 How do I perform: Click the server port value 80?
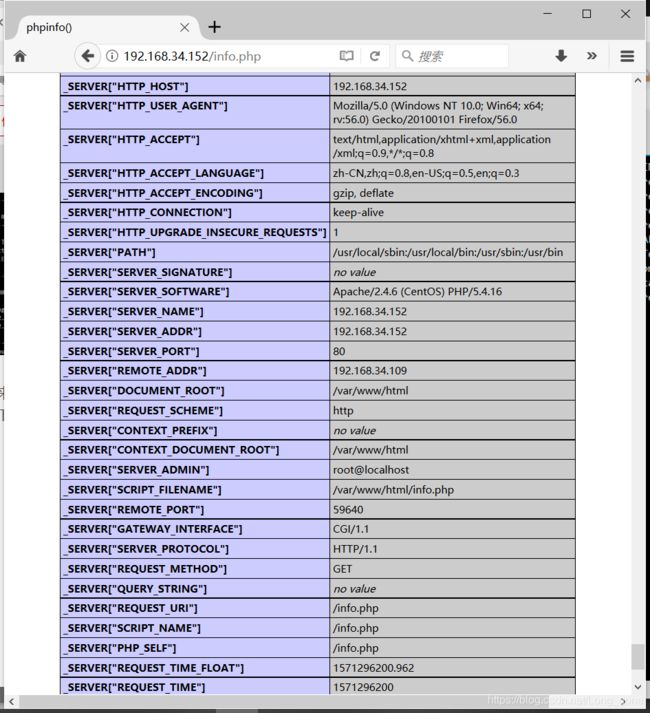tap(453, 351)
